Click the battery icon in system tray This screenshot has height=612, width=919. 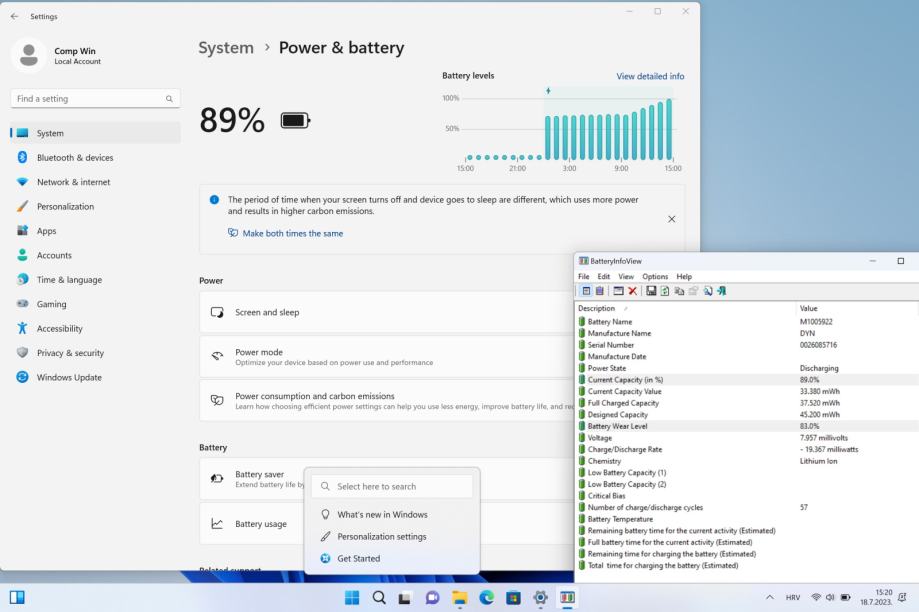click(846, 597)
